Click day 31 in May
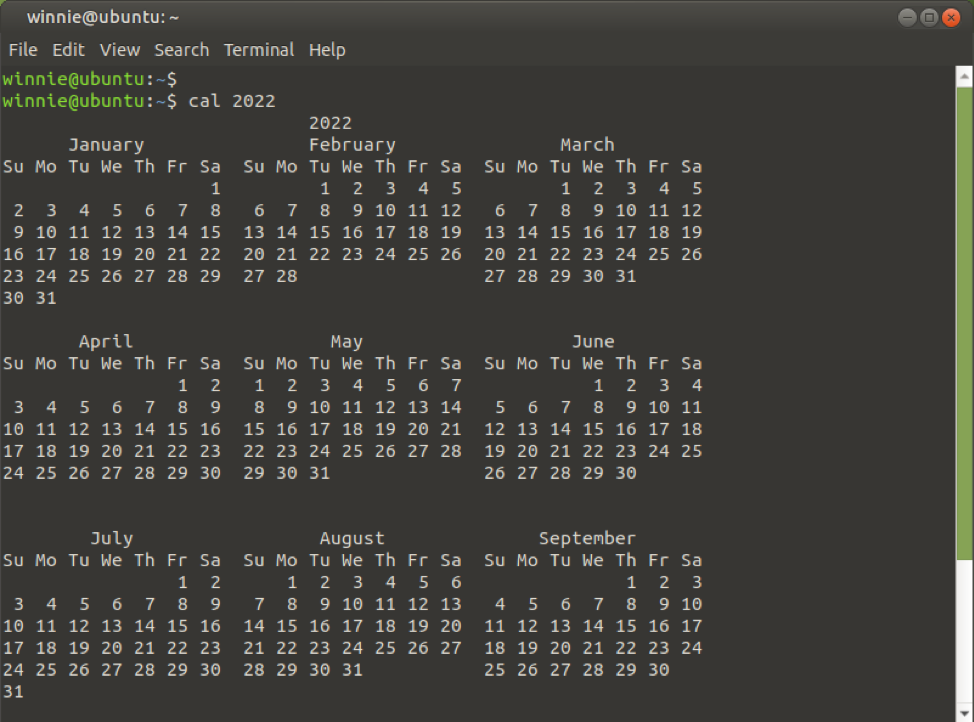 point(319,473)
